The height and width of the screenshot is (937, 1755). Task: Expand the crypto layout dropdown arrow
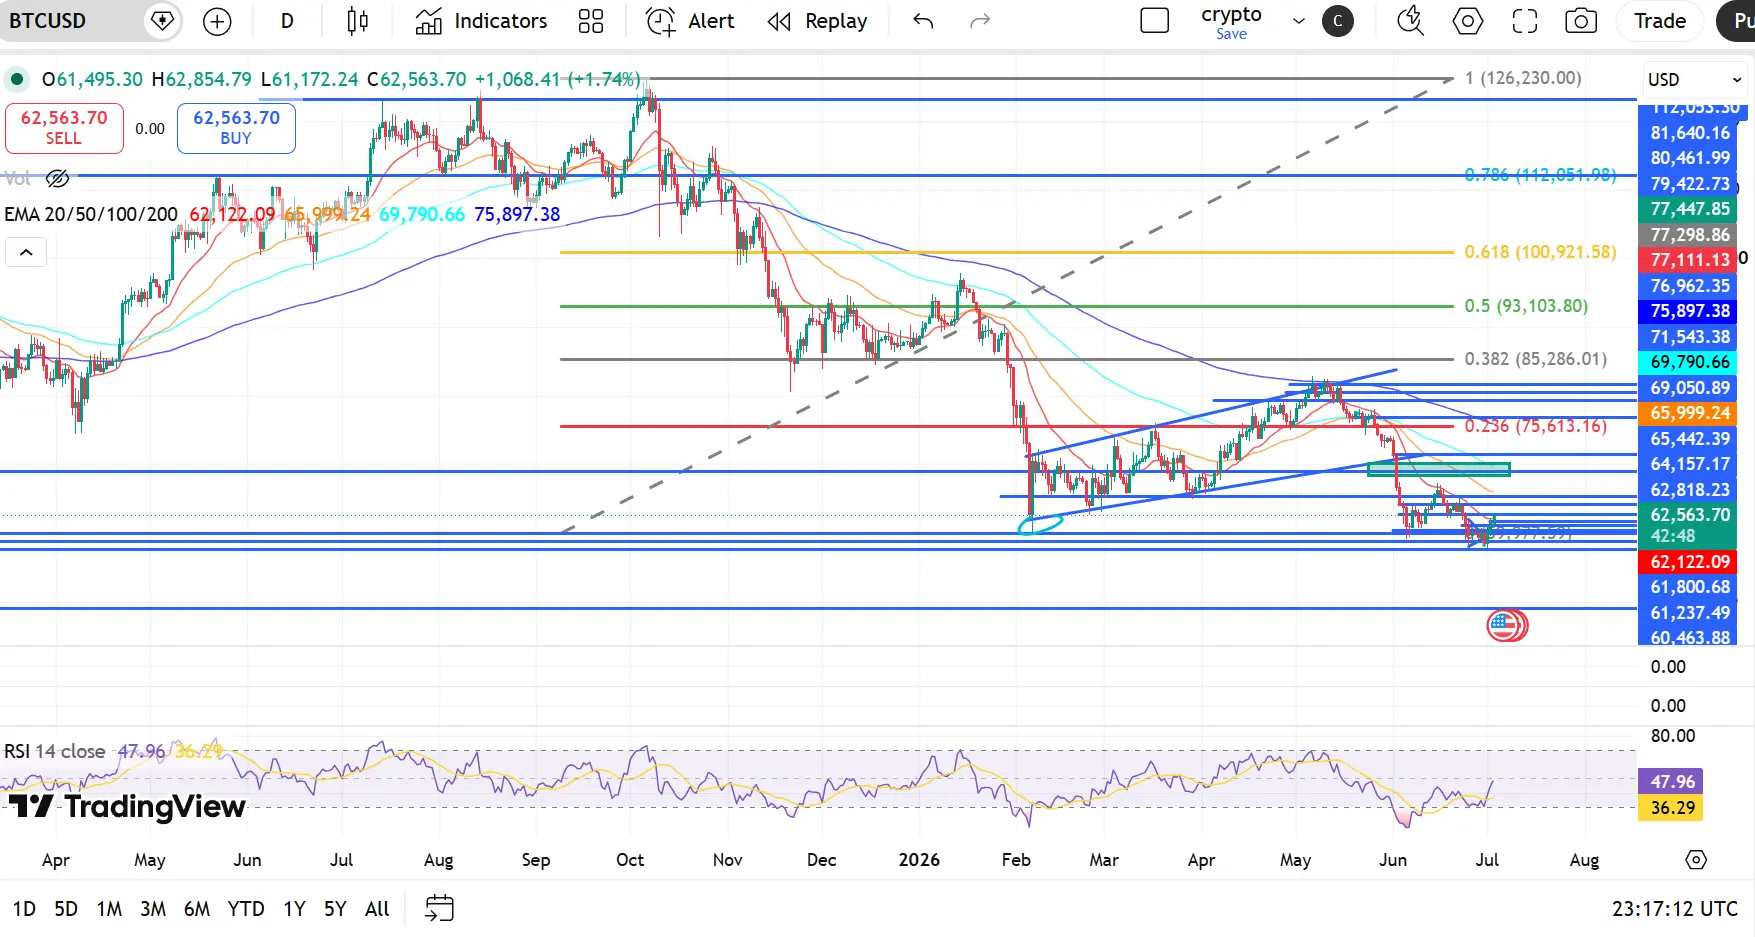[1299, 21]
